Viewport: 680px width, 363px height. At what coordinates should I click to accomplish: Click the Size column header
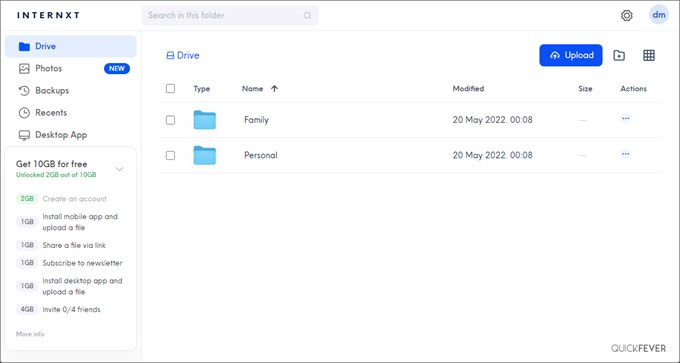(585, 88)
